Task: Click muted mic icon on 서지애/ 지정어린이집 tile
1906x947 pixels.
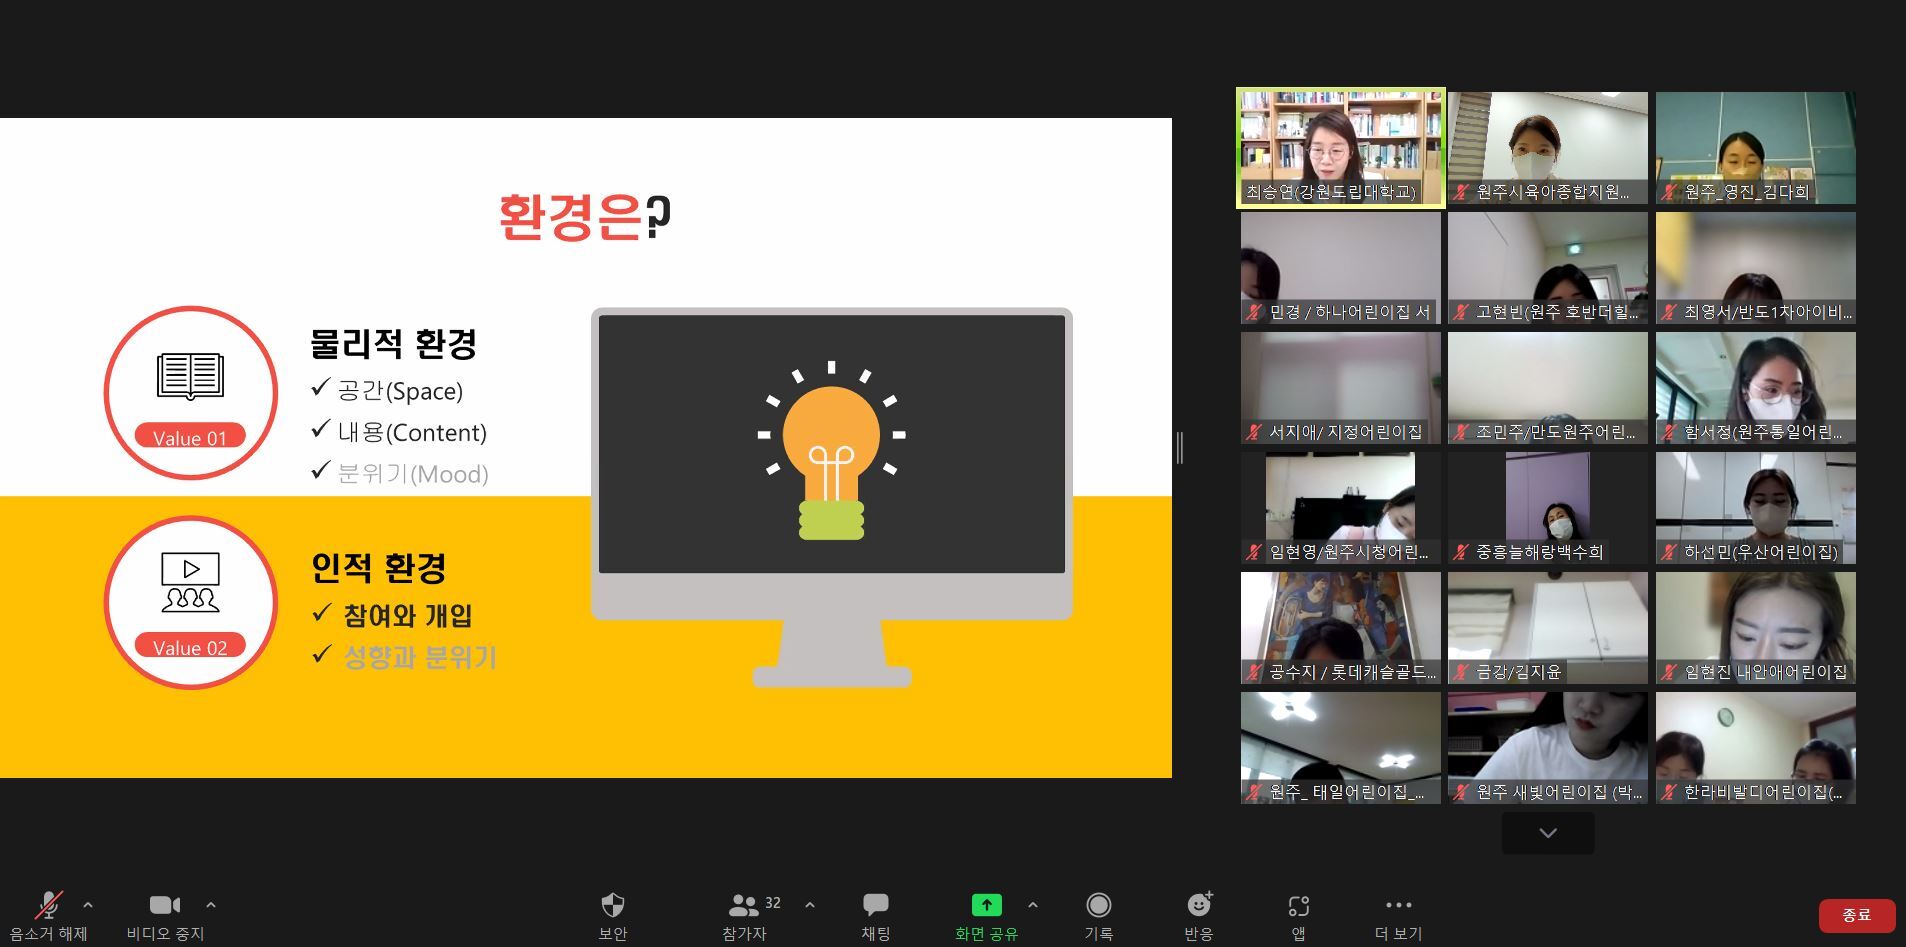Action: click(1254, 432)
